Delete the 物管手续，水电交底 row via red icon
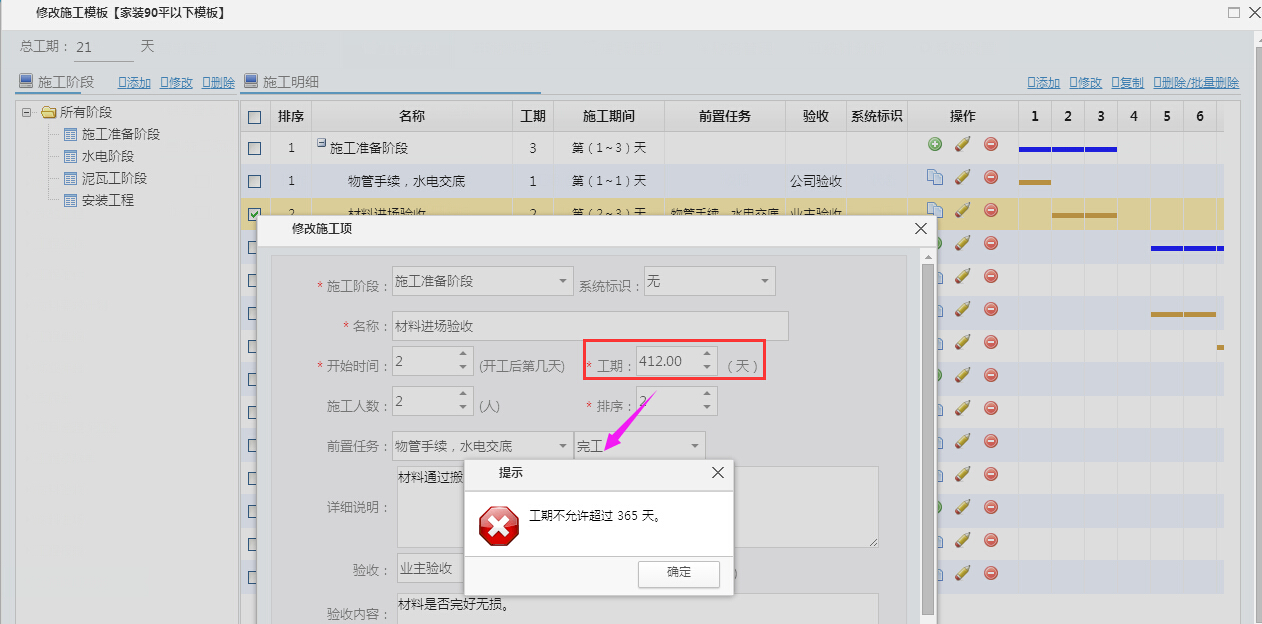Image resolution: width=1262 pixels, height=624 pixels. (x=991, y=178)
